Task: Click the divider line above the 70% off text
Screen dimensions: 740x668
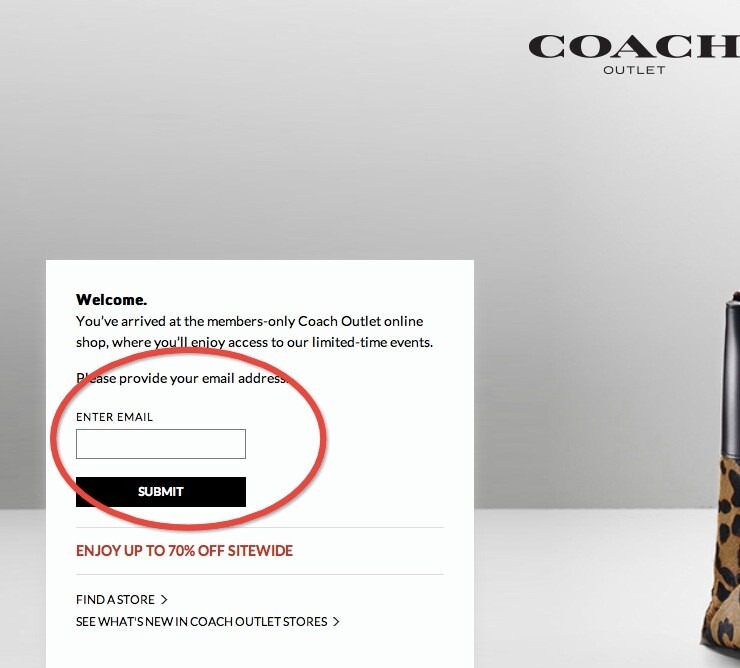Action: coord(260,527)
